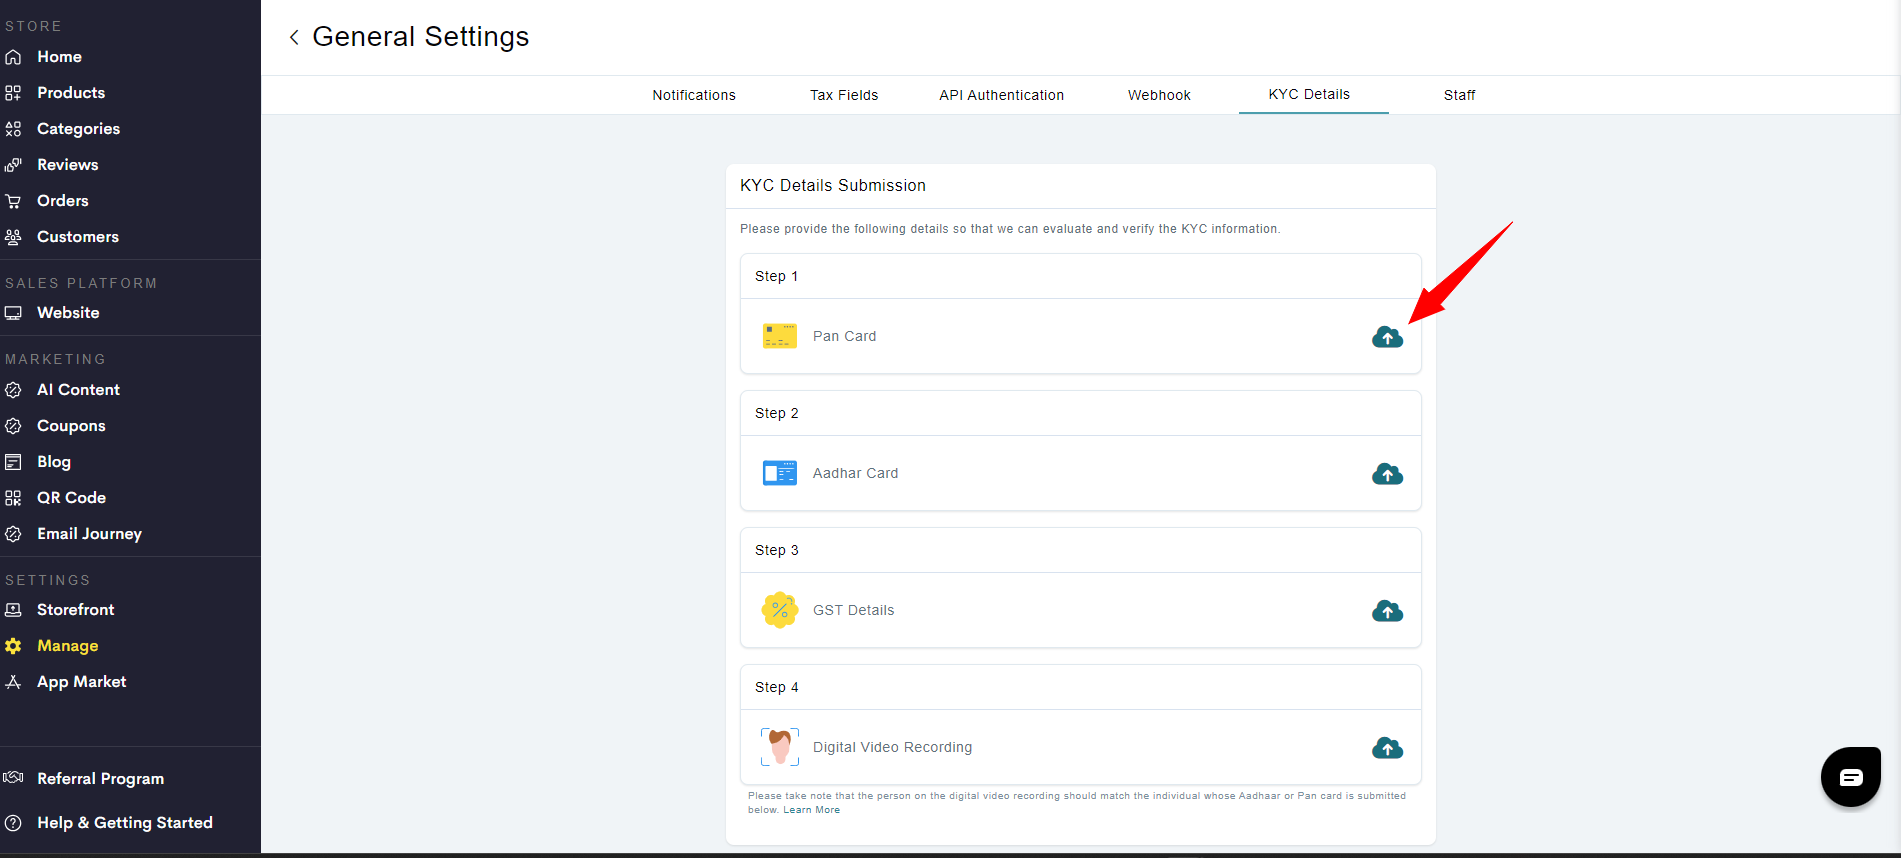This screenshot has height=858, width=1901.
Task: Switch to the Notifications tab
Action: [694, 95]
